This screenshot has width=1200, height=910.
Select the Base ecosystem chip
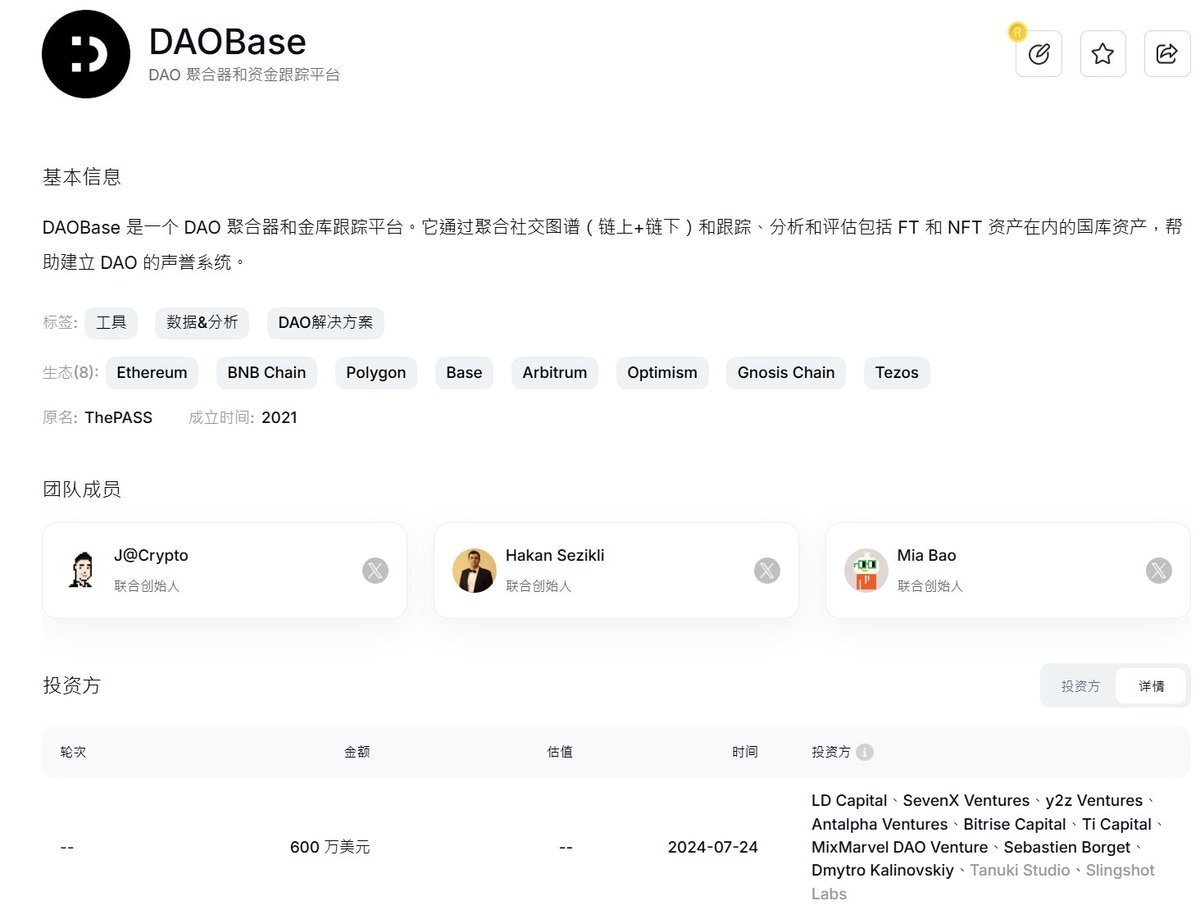(x=464, y=373)
